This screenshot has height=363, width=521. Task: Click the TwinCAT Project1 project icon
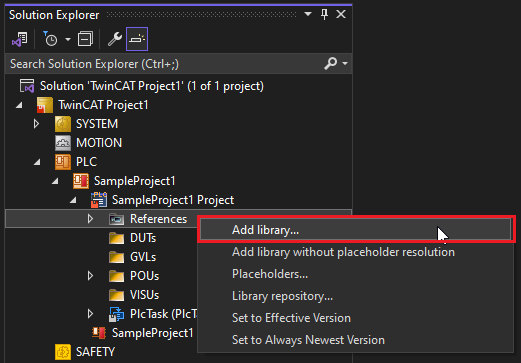coord(45,105)
